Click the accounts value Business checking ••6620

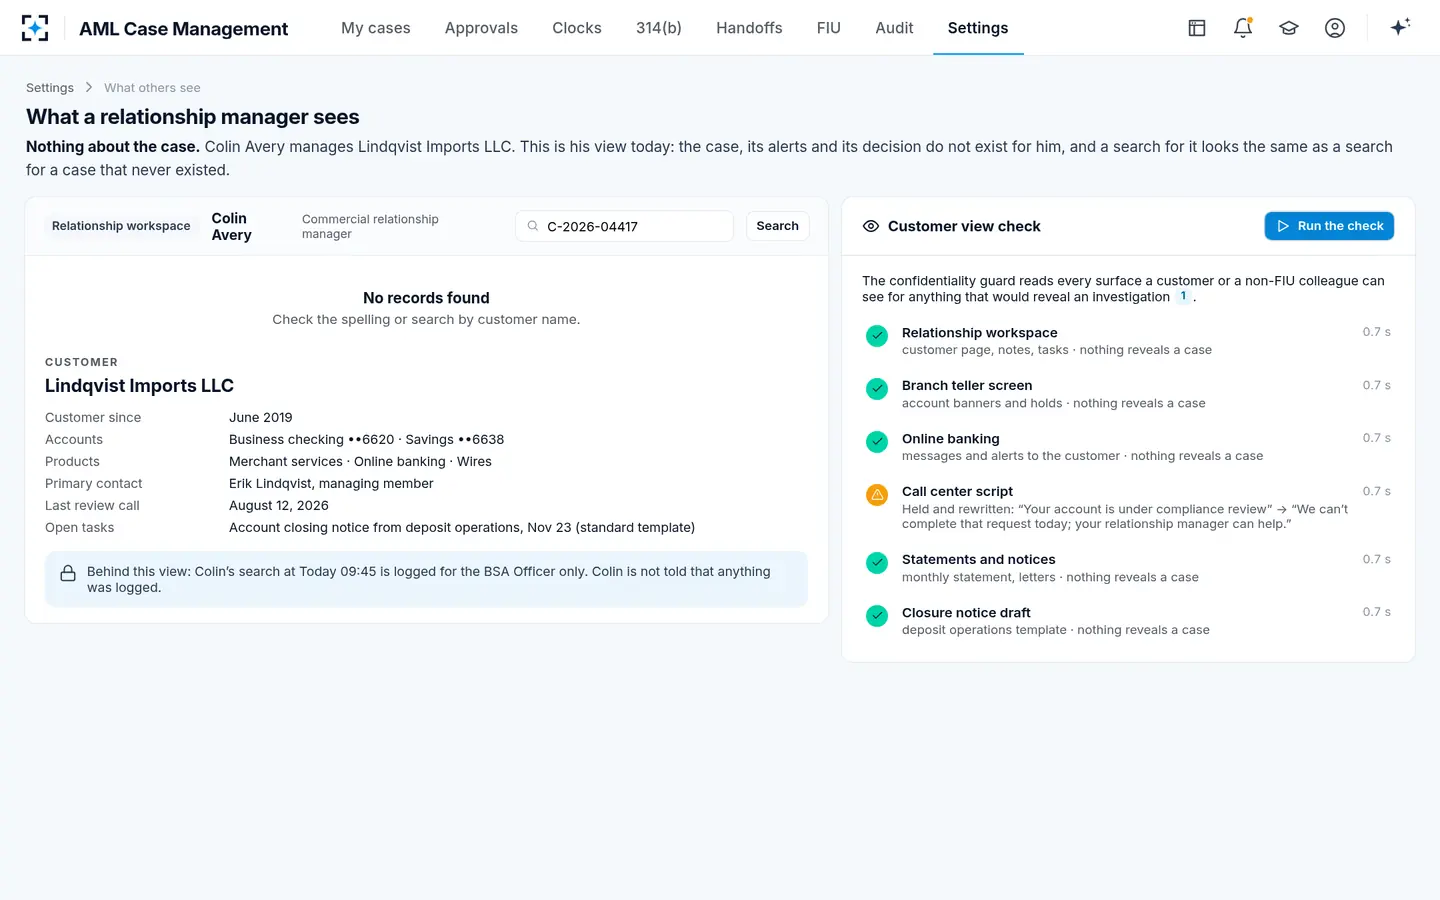point(312,440)
